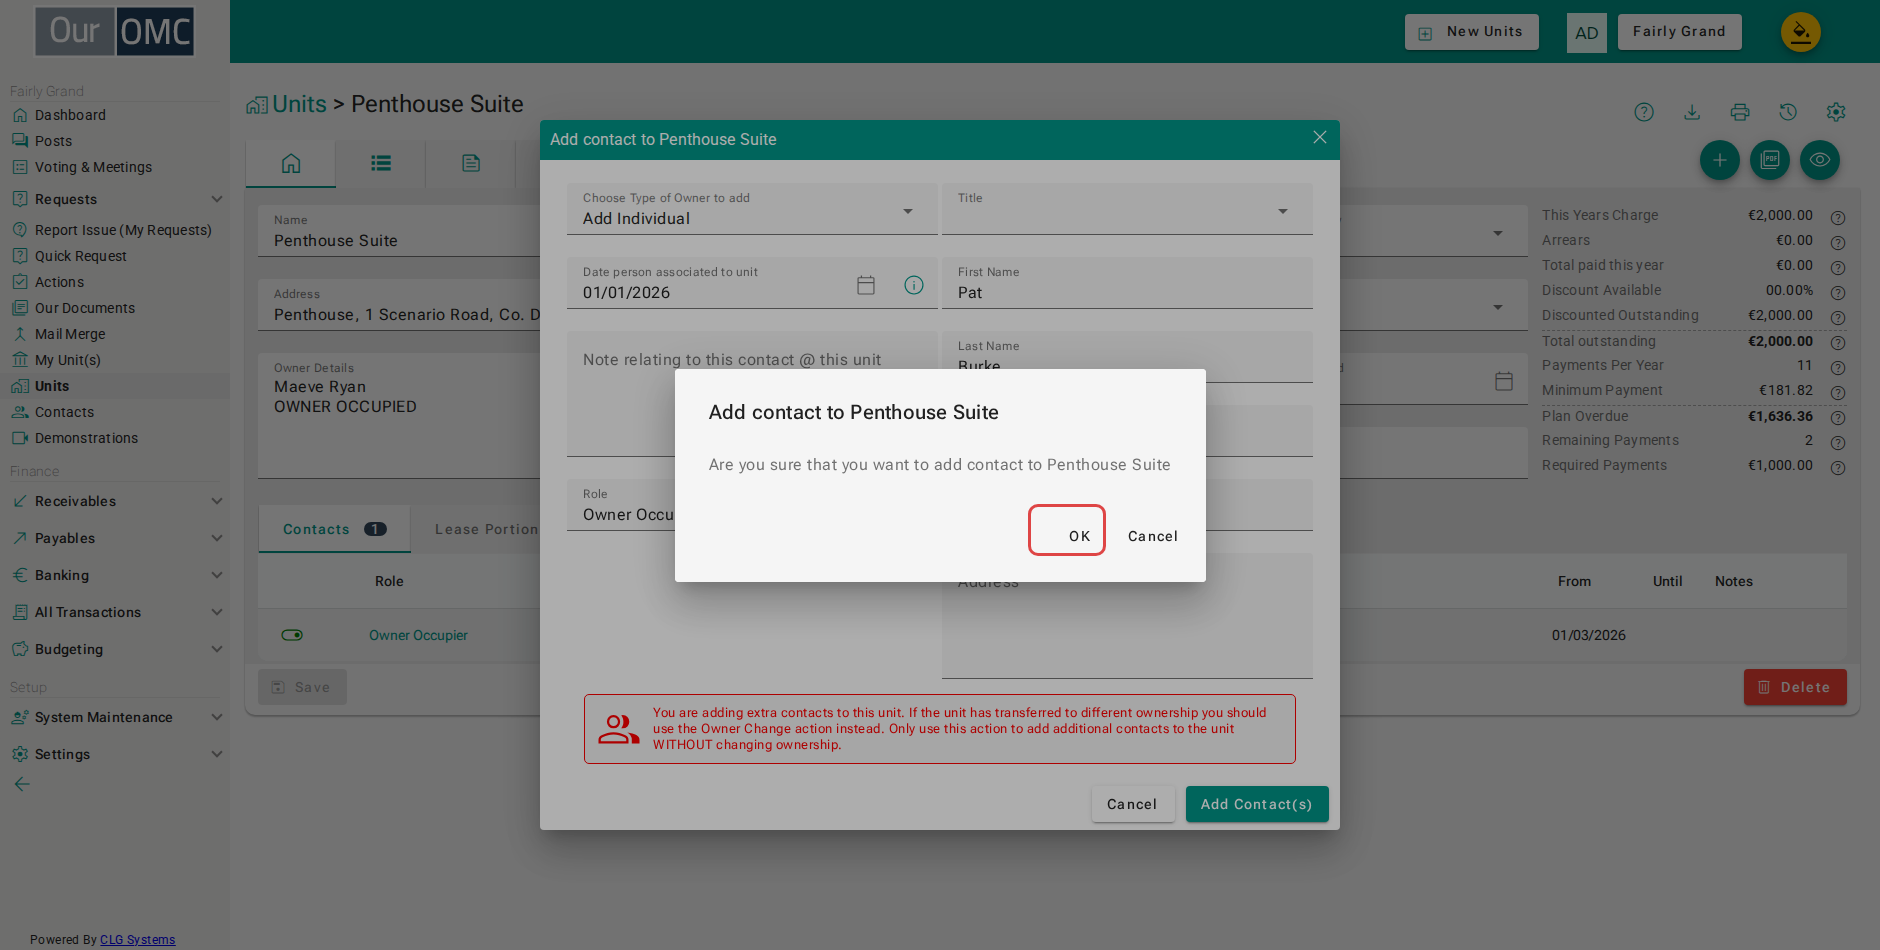Select the Contacts tab
The image size is (1880, 950).
pyautogui.click(x=334, y=529)
